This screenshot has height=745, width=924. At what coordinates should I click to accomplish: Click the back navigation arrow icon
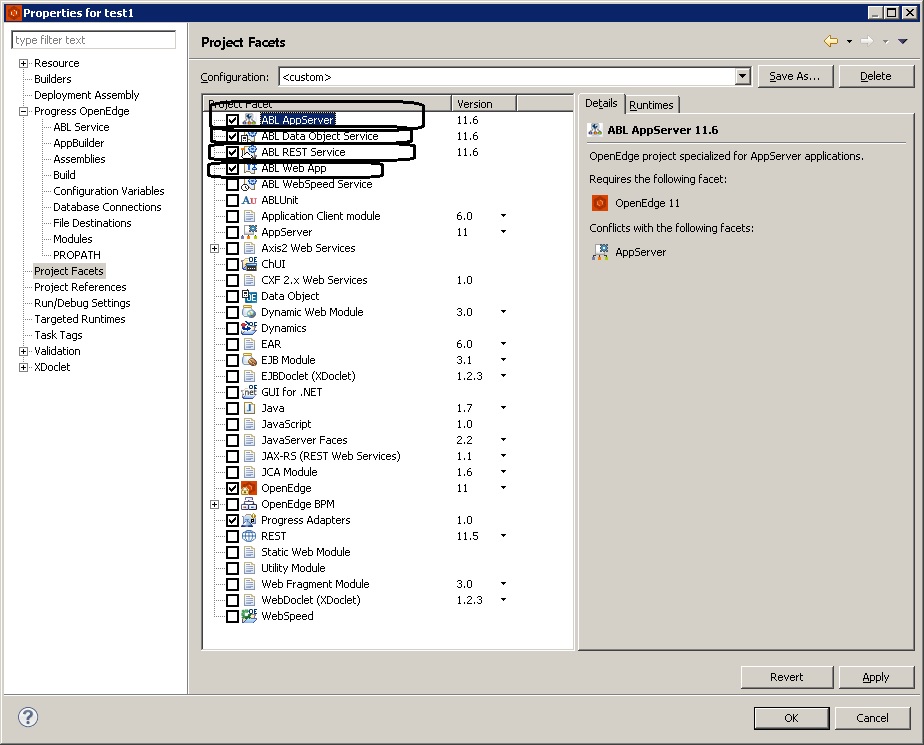(831, 41)
